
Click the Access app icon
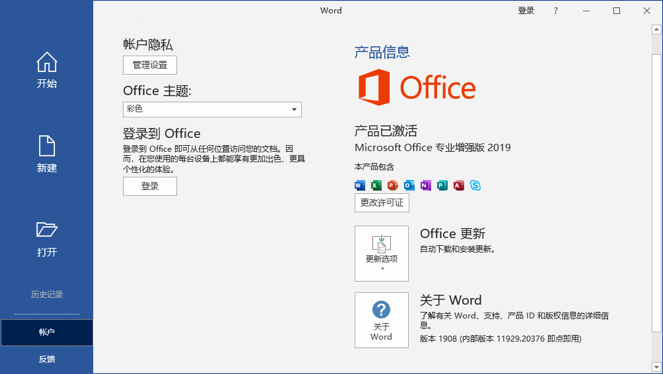459,185
